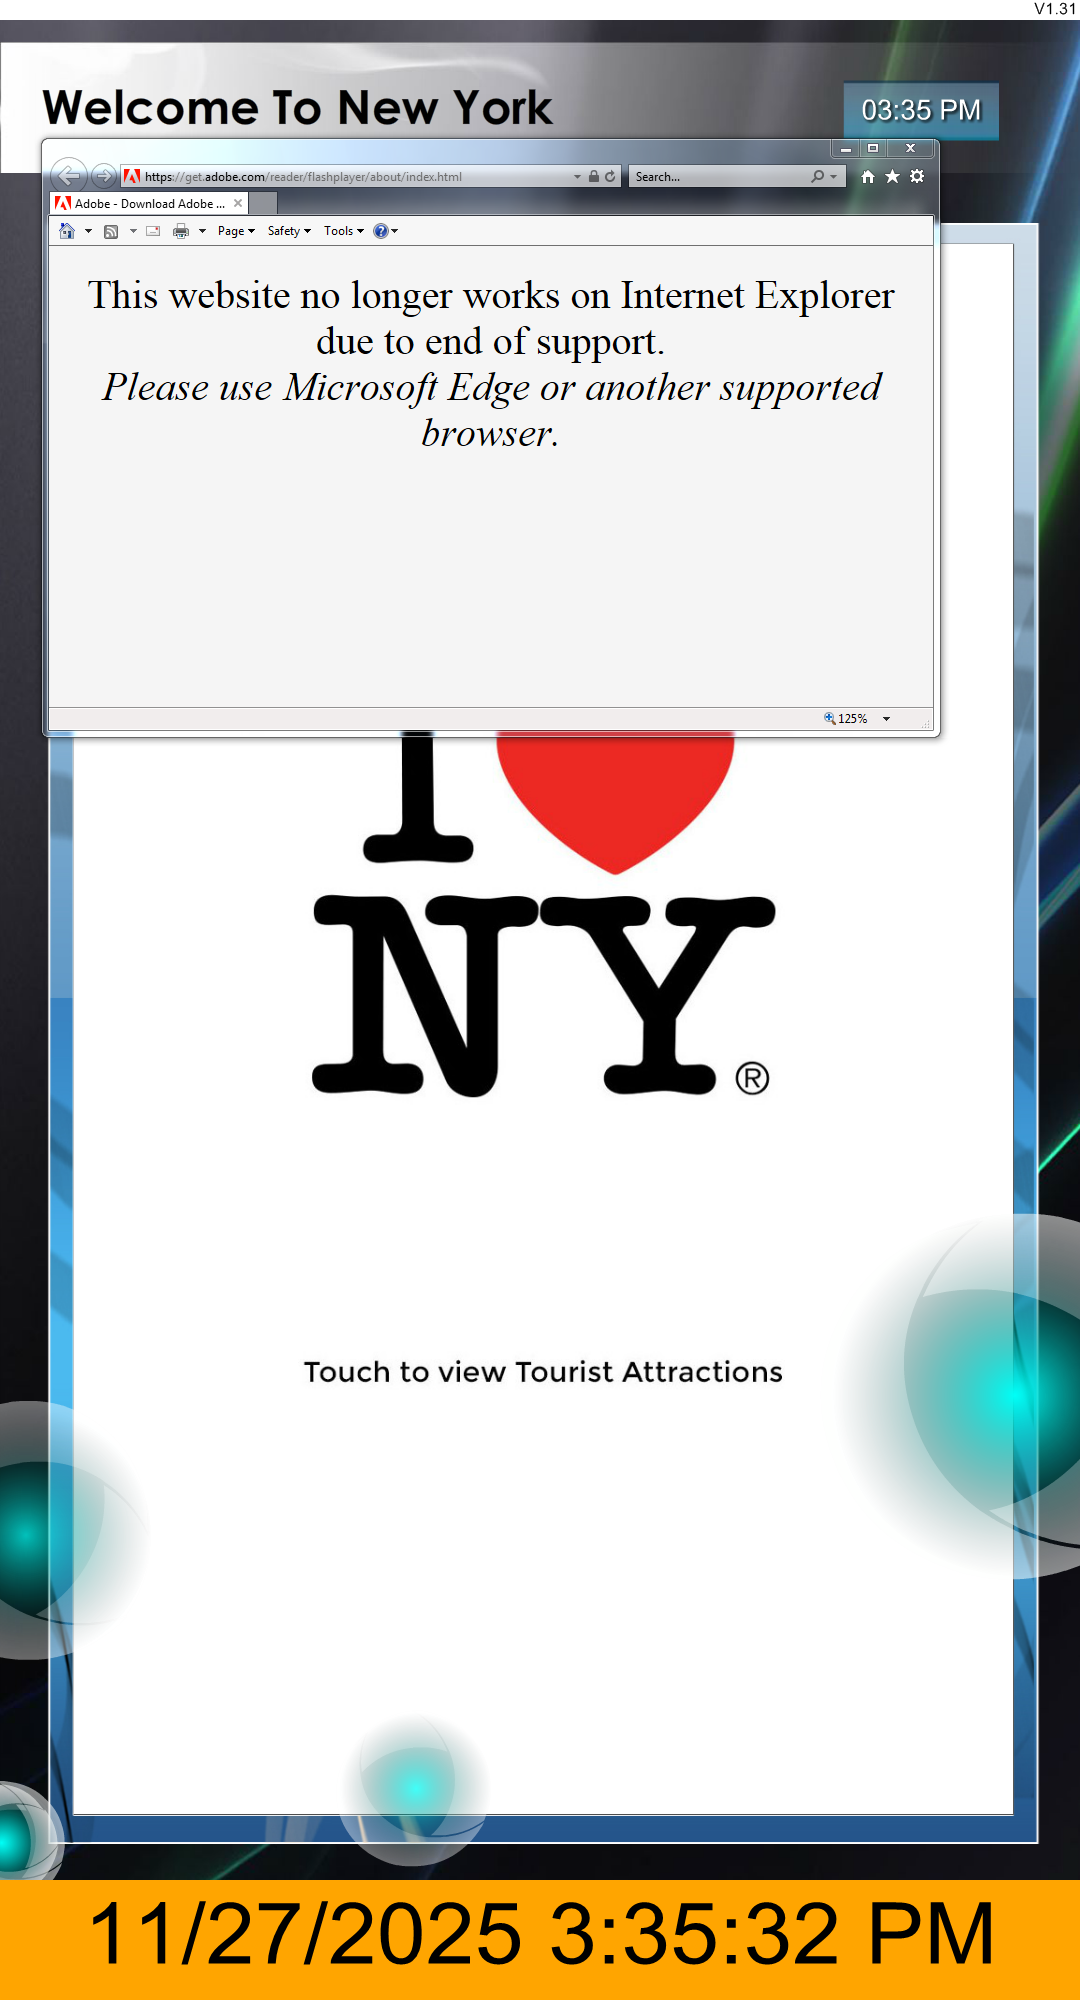Open the Help question mark icon
This screenshot has width=1080, height=2000.
[380, 231]
